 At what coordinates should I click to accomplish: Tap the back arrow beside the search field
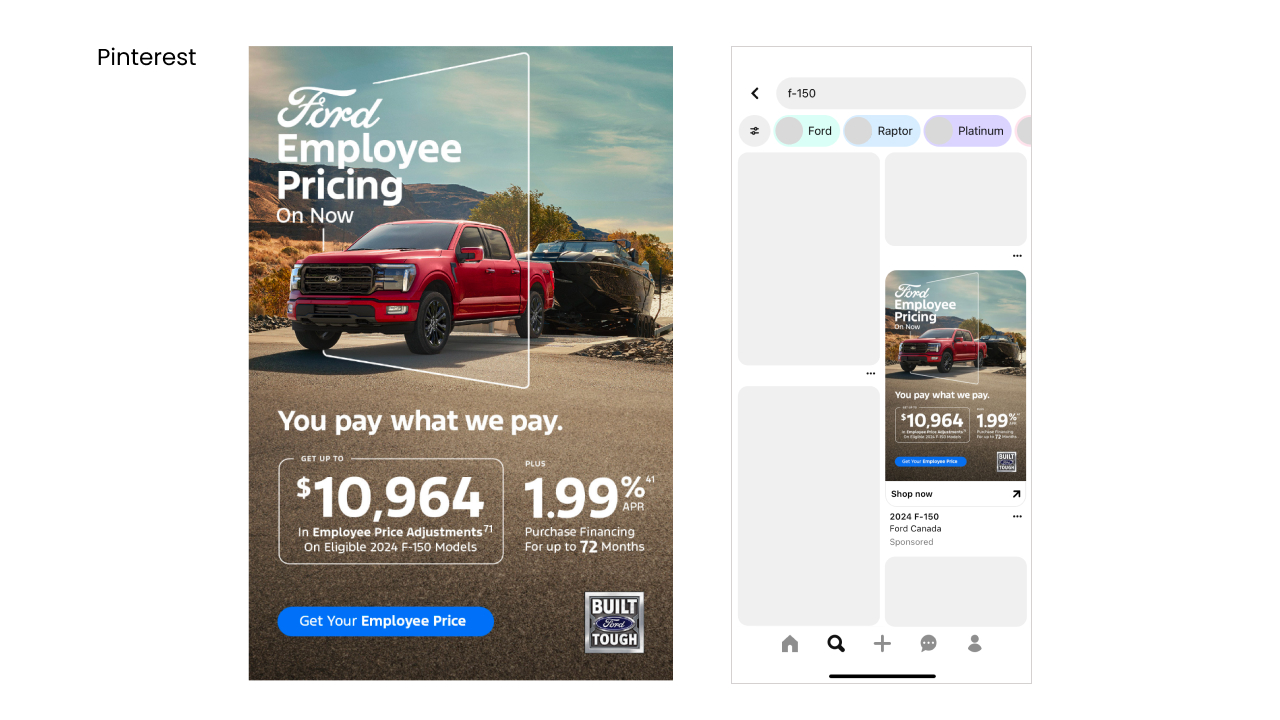point(755,93)
